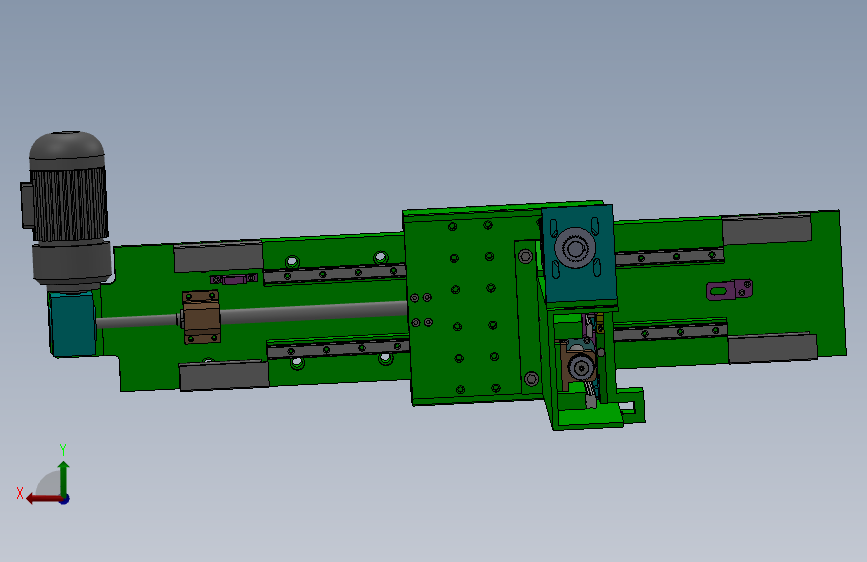867x562 pixels.
Task: Select the dark grey electric motor
Action: click(x=66, y=209)
